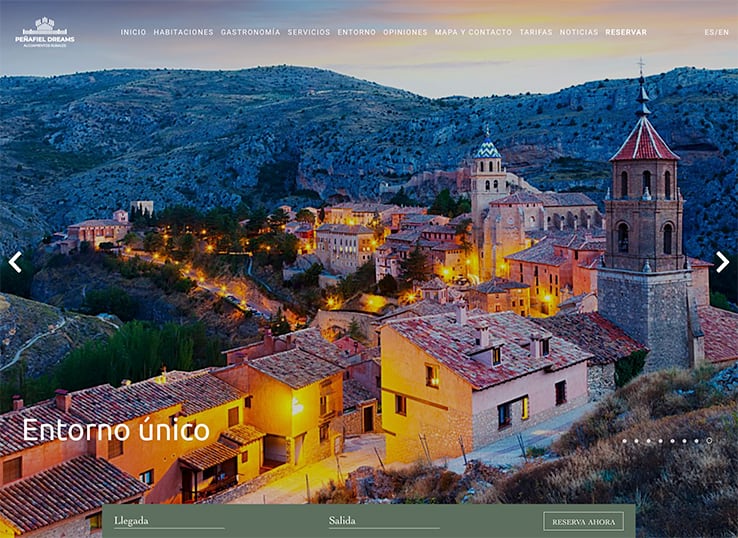Select the third carousel pagination dot
The image size is (738, 538).
649,441
